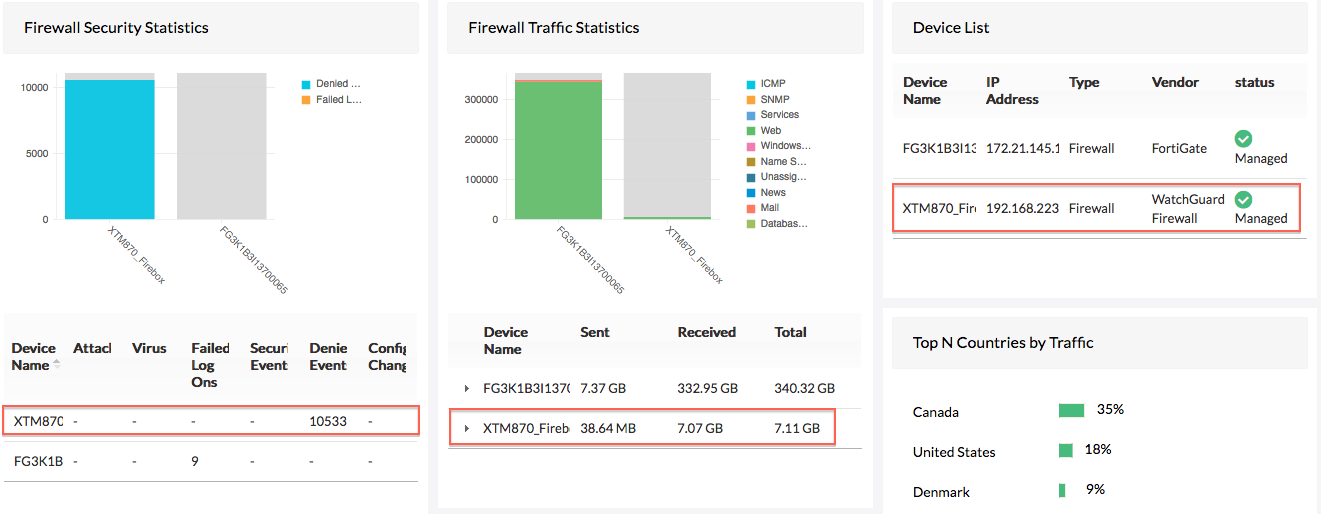
Task: Click the green Managed status icon for FG3K1B3I13
Action: 1243,139
